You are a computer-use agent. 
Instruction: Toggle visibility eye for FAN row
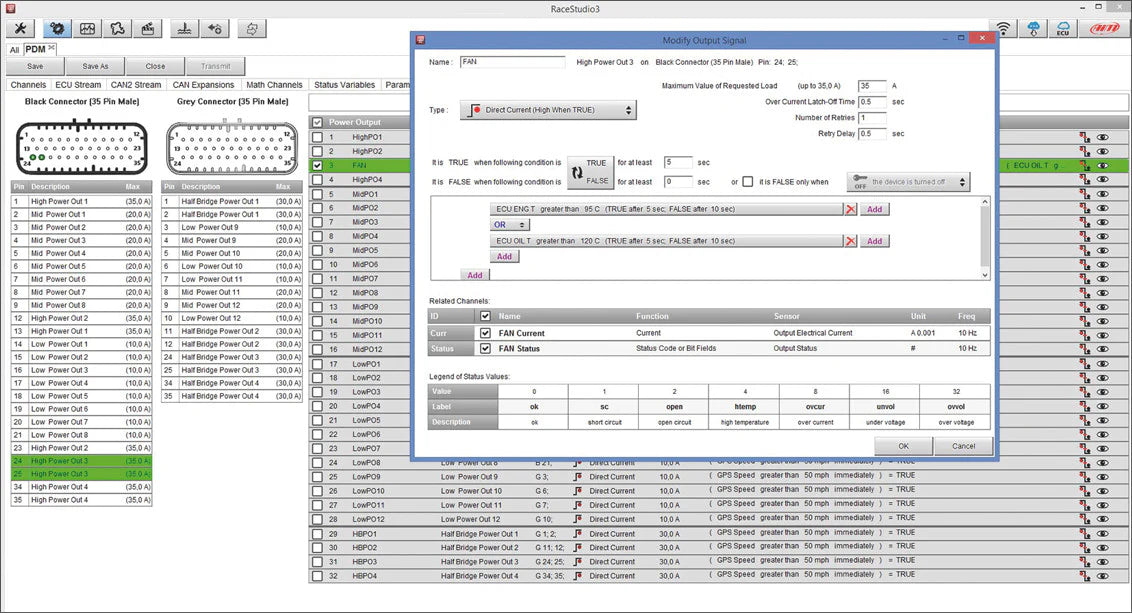[x=1103, y=166]
